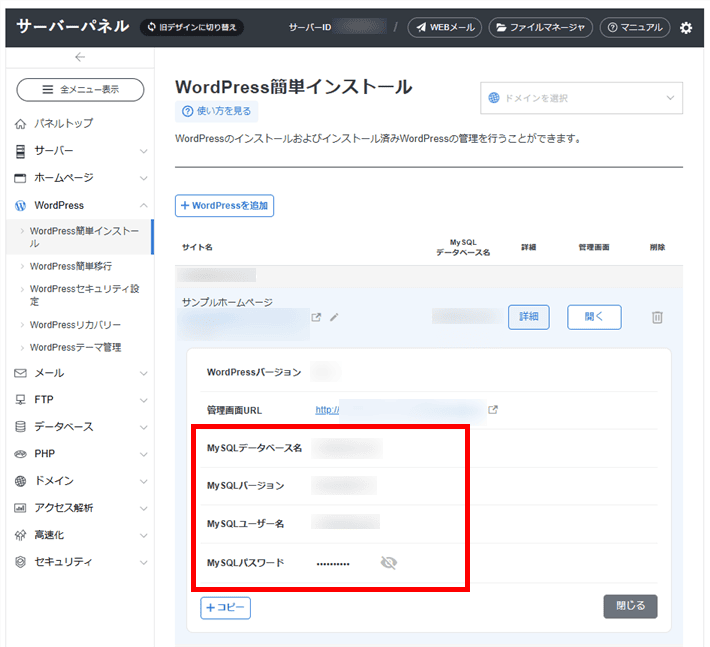Viewport: 710px width, 647px height.
Task: Click the 詳細 button
Action: pos(528,317)
